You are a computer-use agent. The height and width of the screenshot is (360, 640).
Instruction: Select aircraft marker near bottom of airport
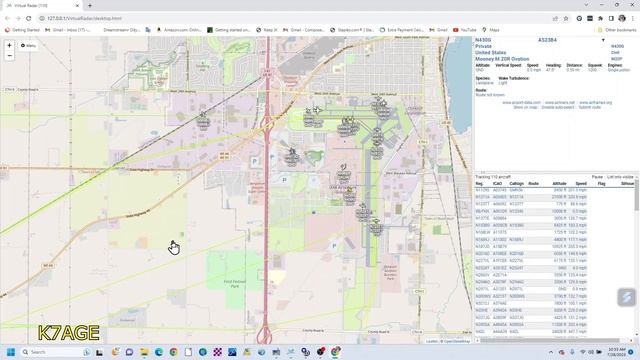pos(376,227)
